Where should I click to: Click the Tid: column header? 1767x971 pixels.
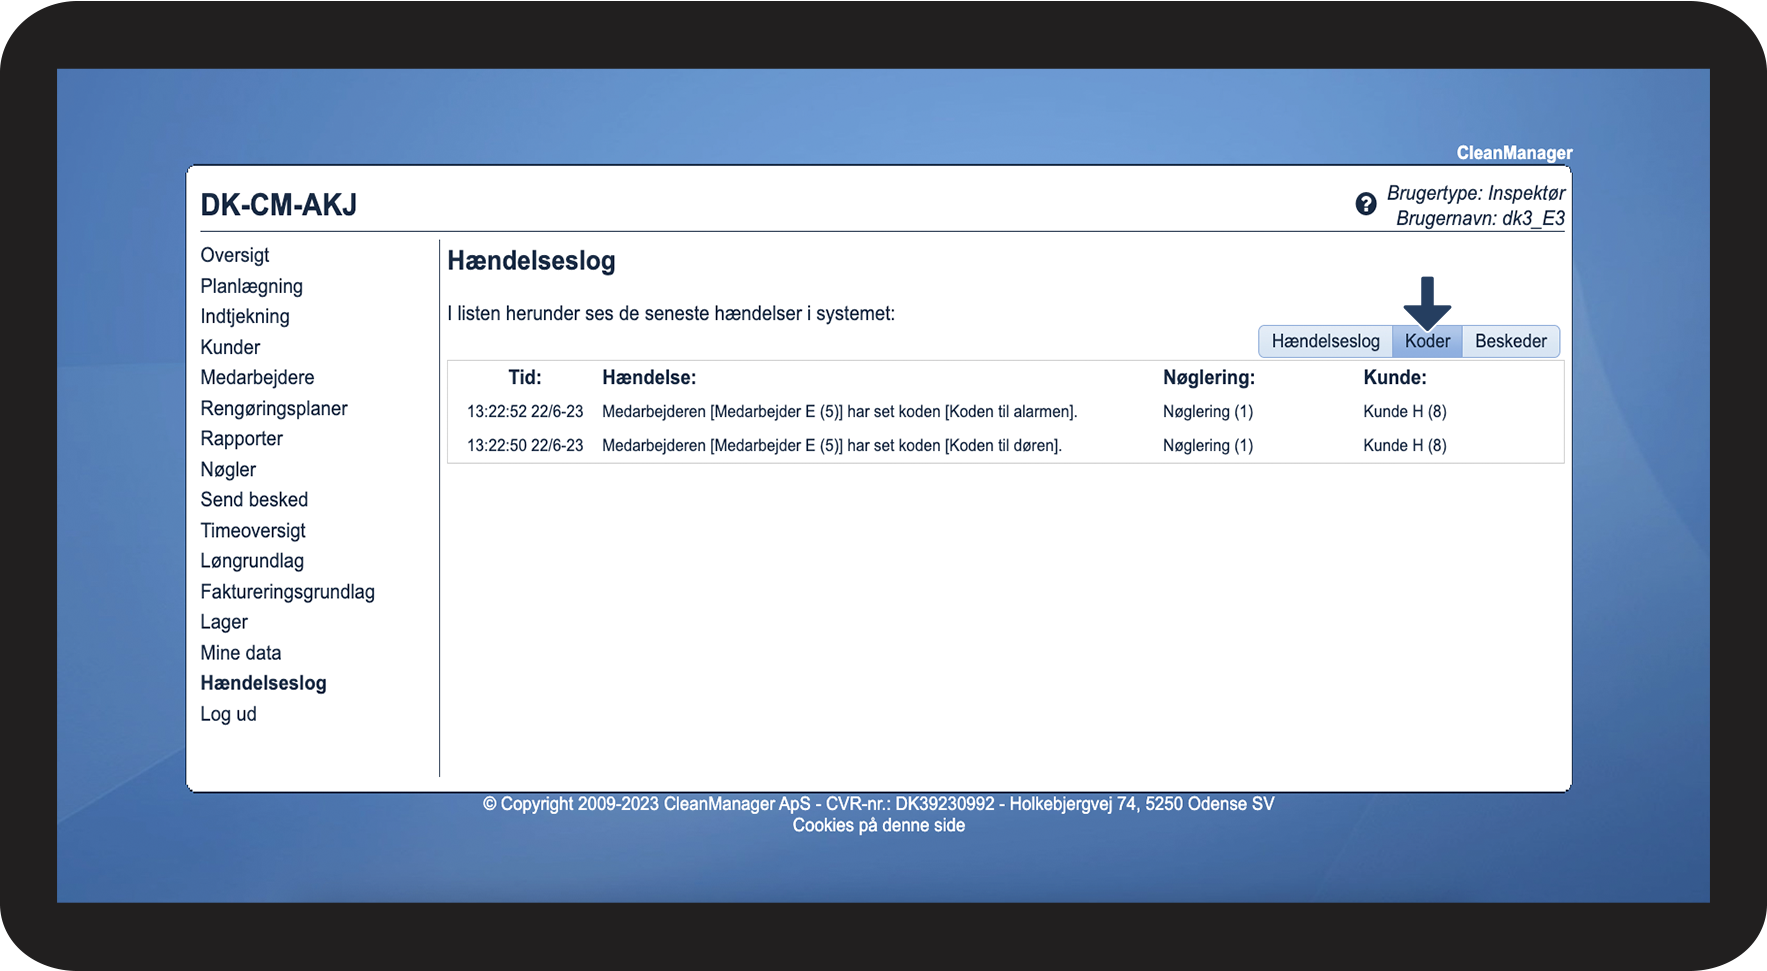pyautogui.click(x=525, y=377)
